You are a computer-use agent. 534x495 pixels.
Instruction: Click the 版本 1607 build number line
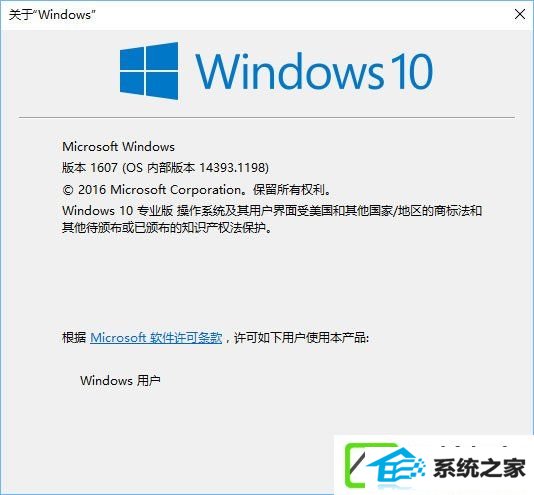(x=165, y=168)
